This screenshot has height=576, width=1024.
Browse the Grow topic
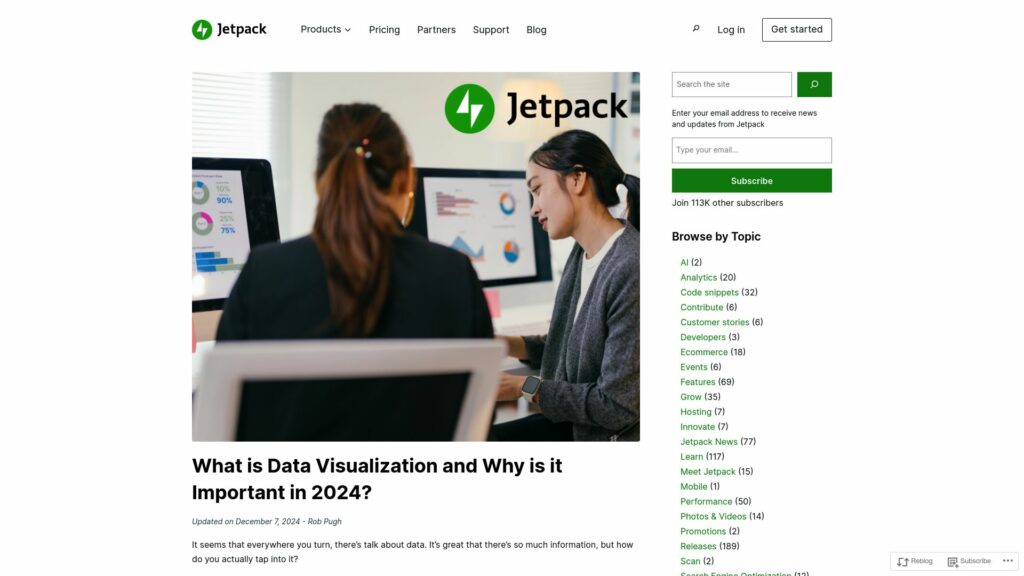coord(690,397)
